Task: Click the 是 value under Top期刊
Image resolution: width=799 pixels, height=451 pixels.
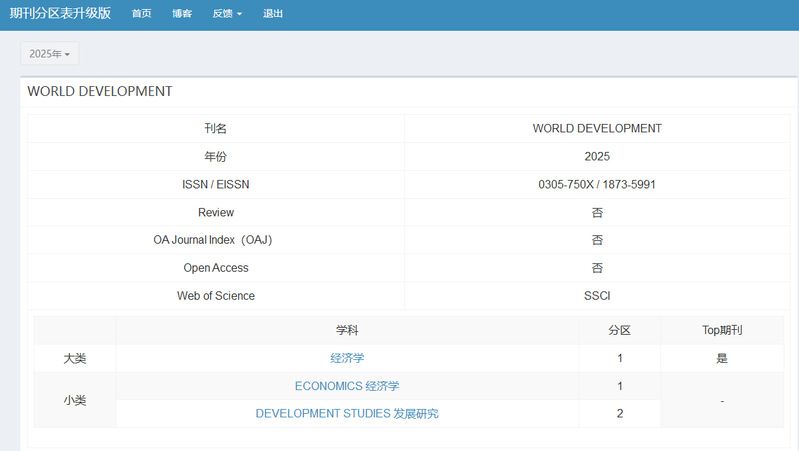Action: 722,358
